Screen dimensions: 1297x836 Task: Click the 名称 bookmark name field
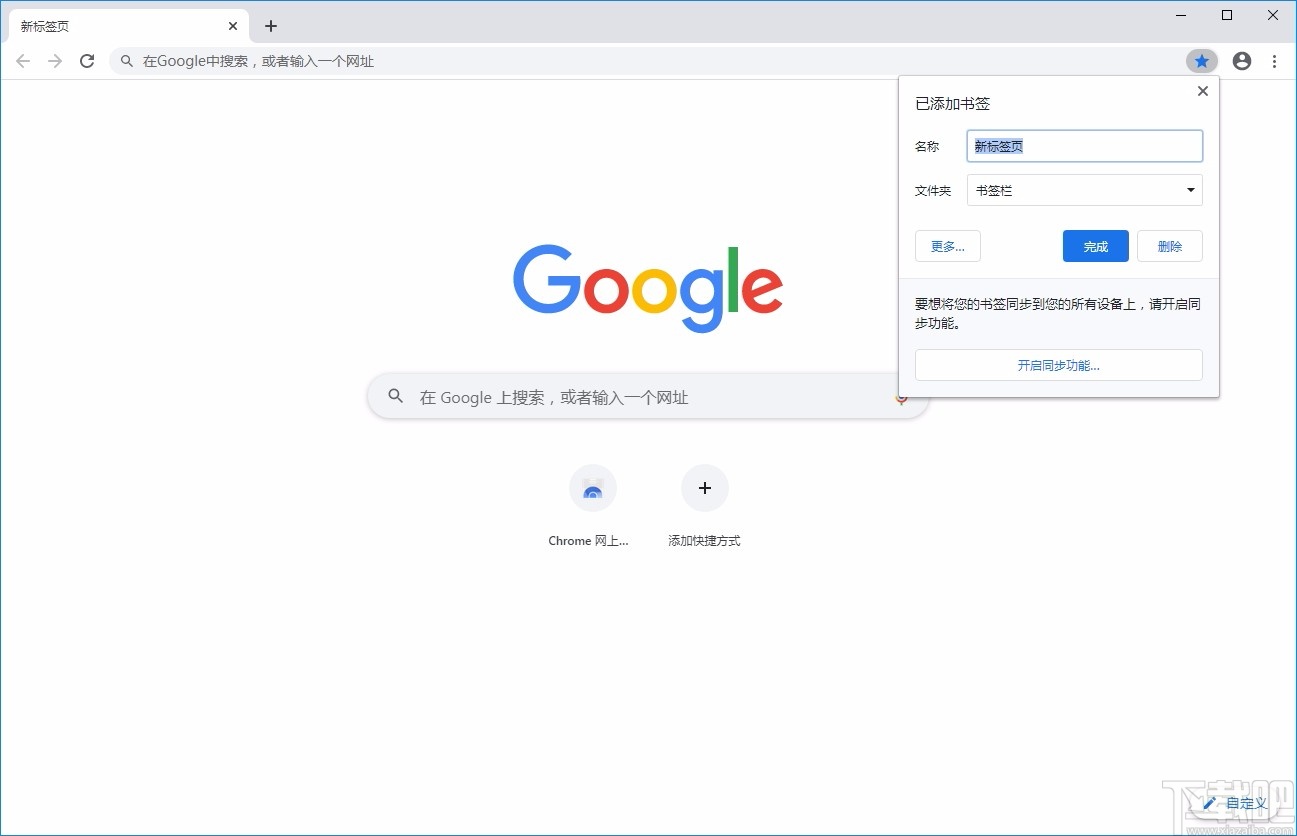[1084, 146]
